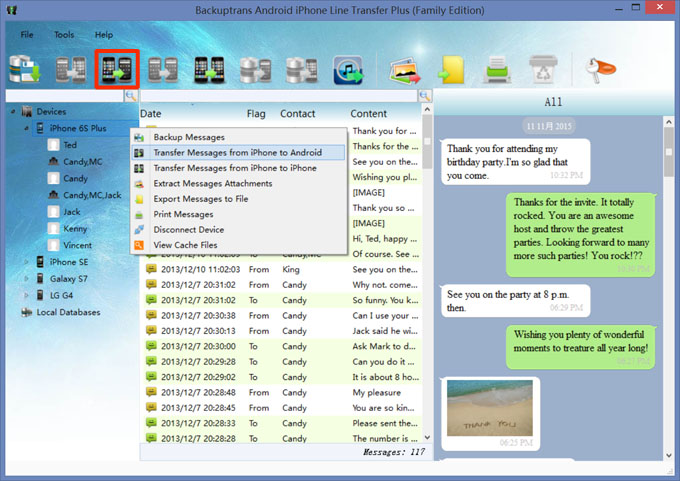Click the message search input field
This screenshot has height=481, width=680.
[x=279, y=96]
